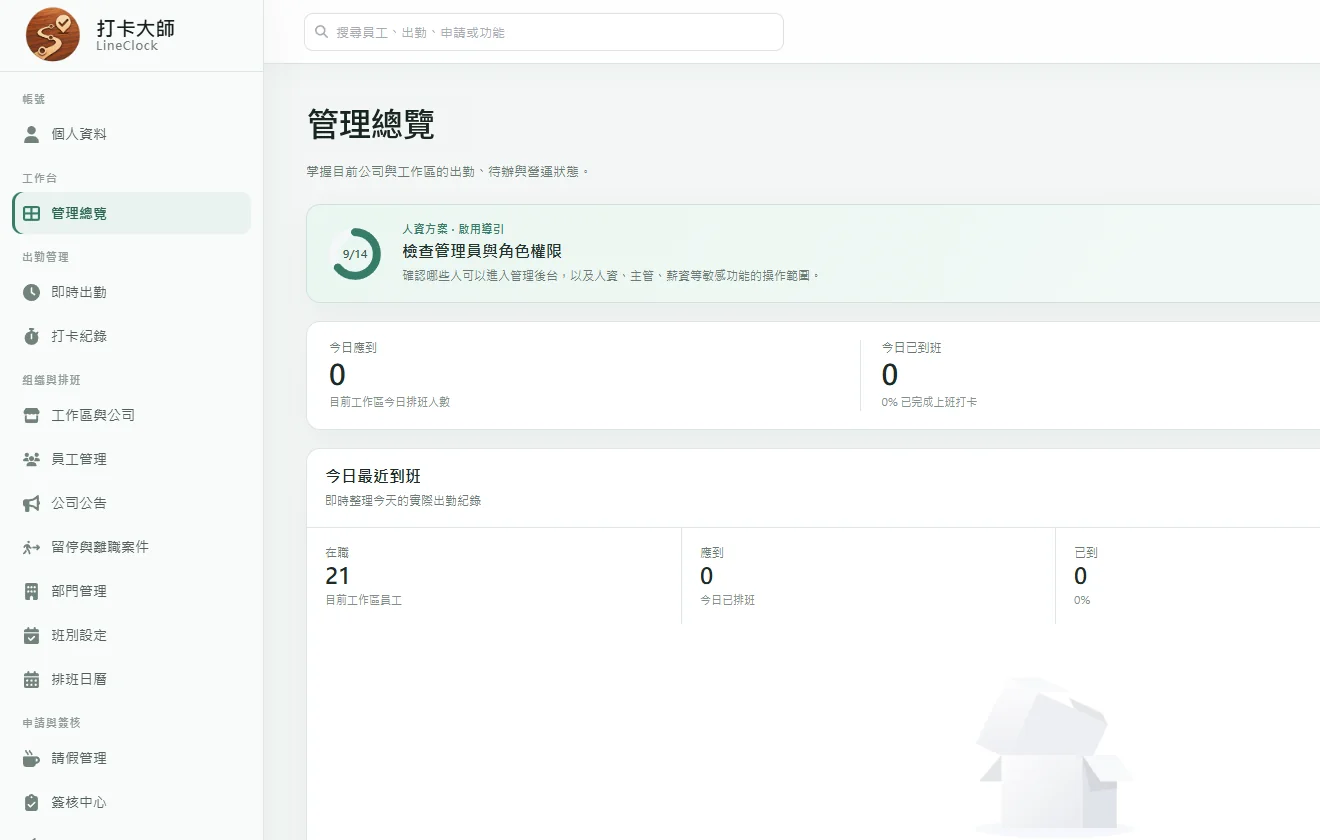Click the calendar-check icon for 班別設定

coord(31,635)
